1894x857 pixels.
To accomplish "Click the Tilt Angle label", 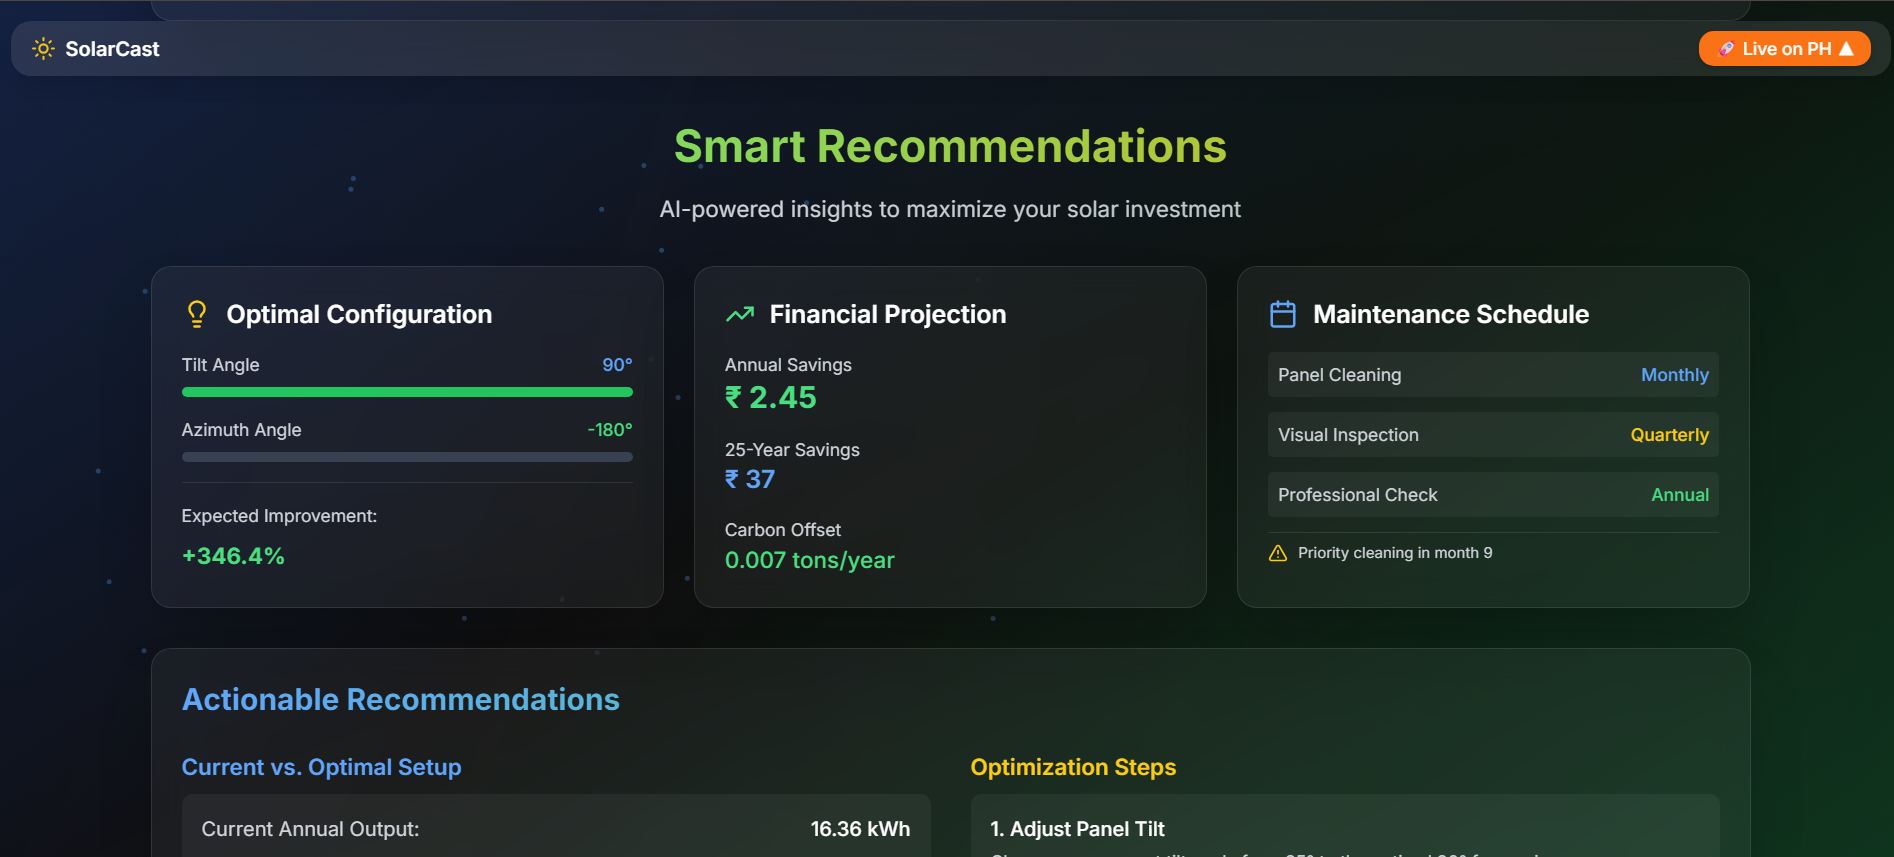I will pyautogui.click(x=221, y=365).
